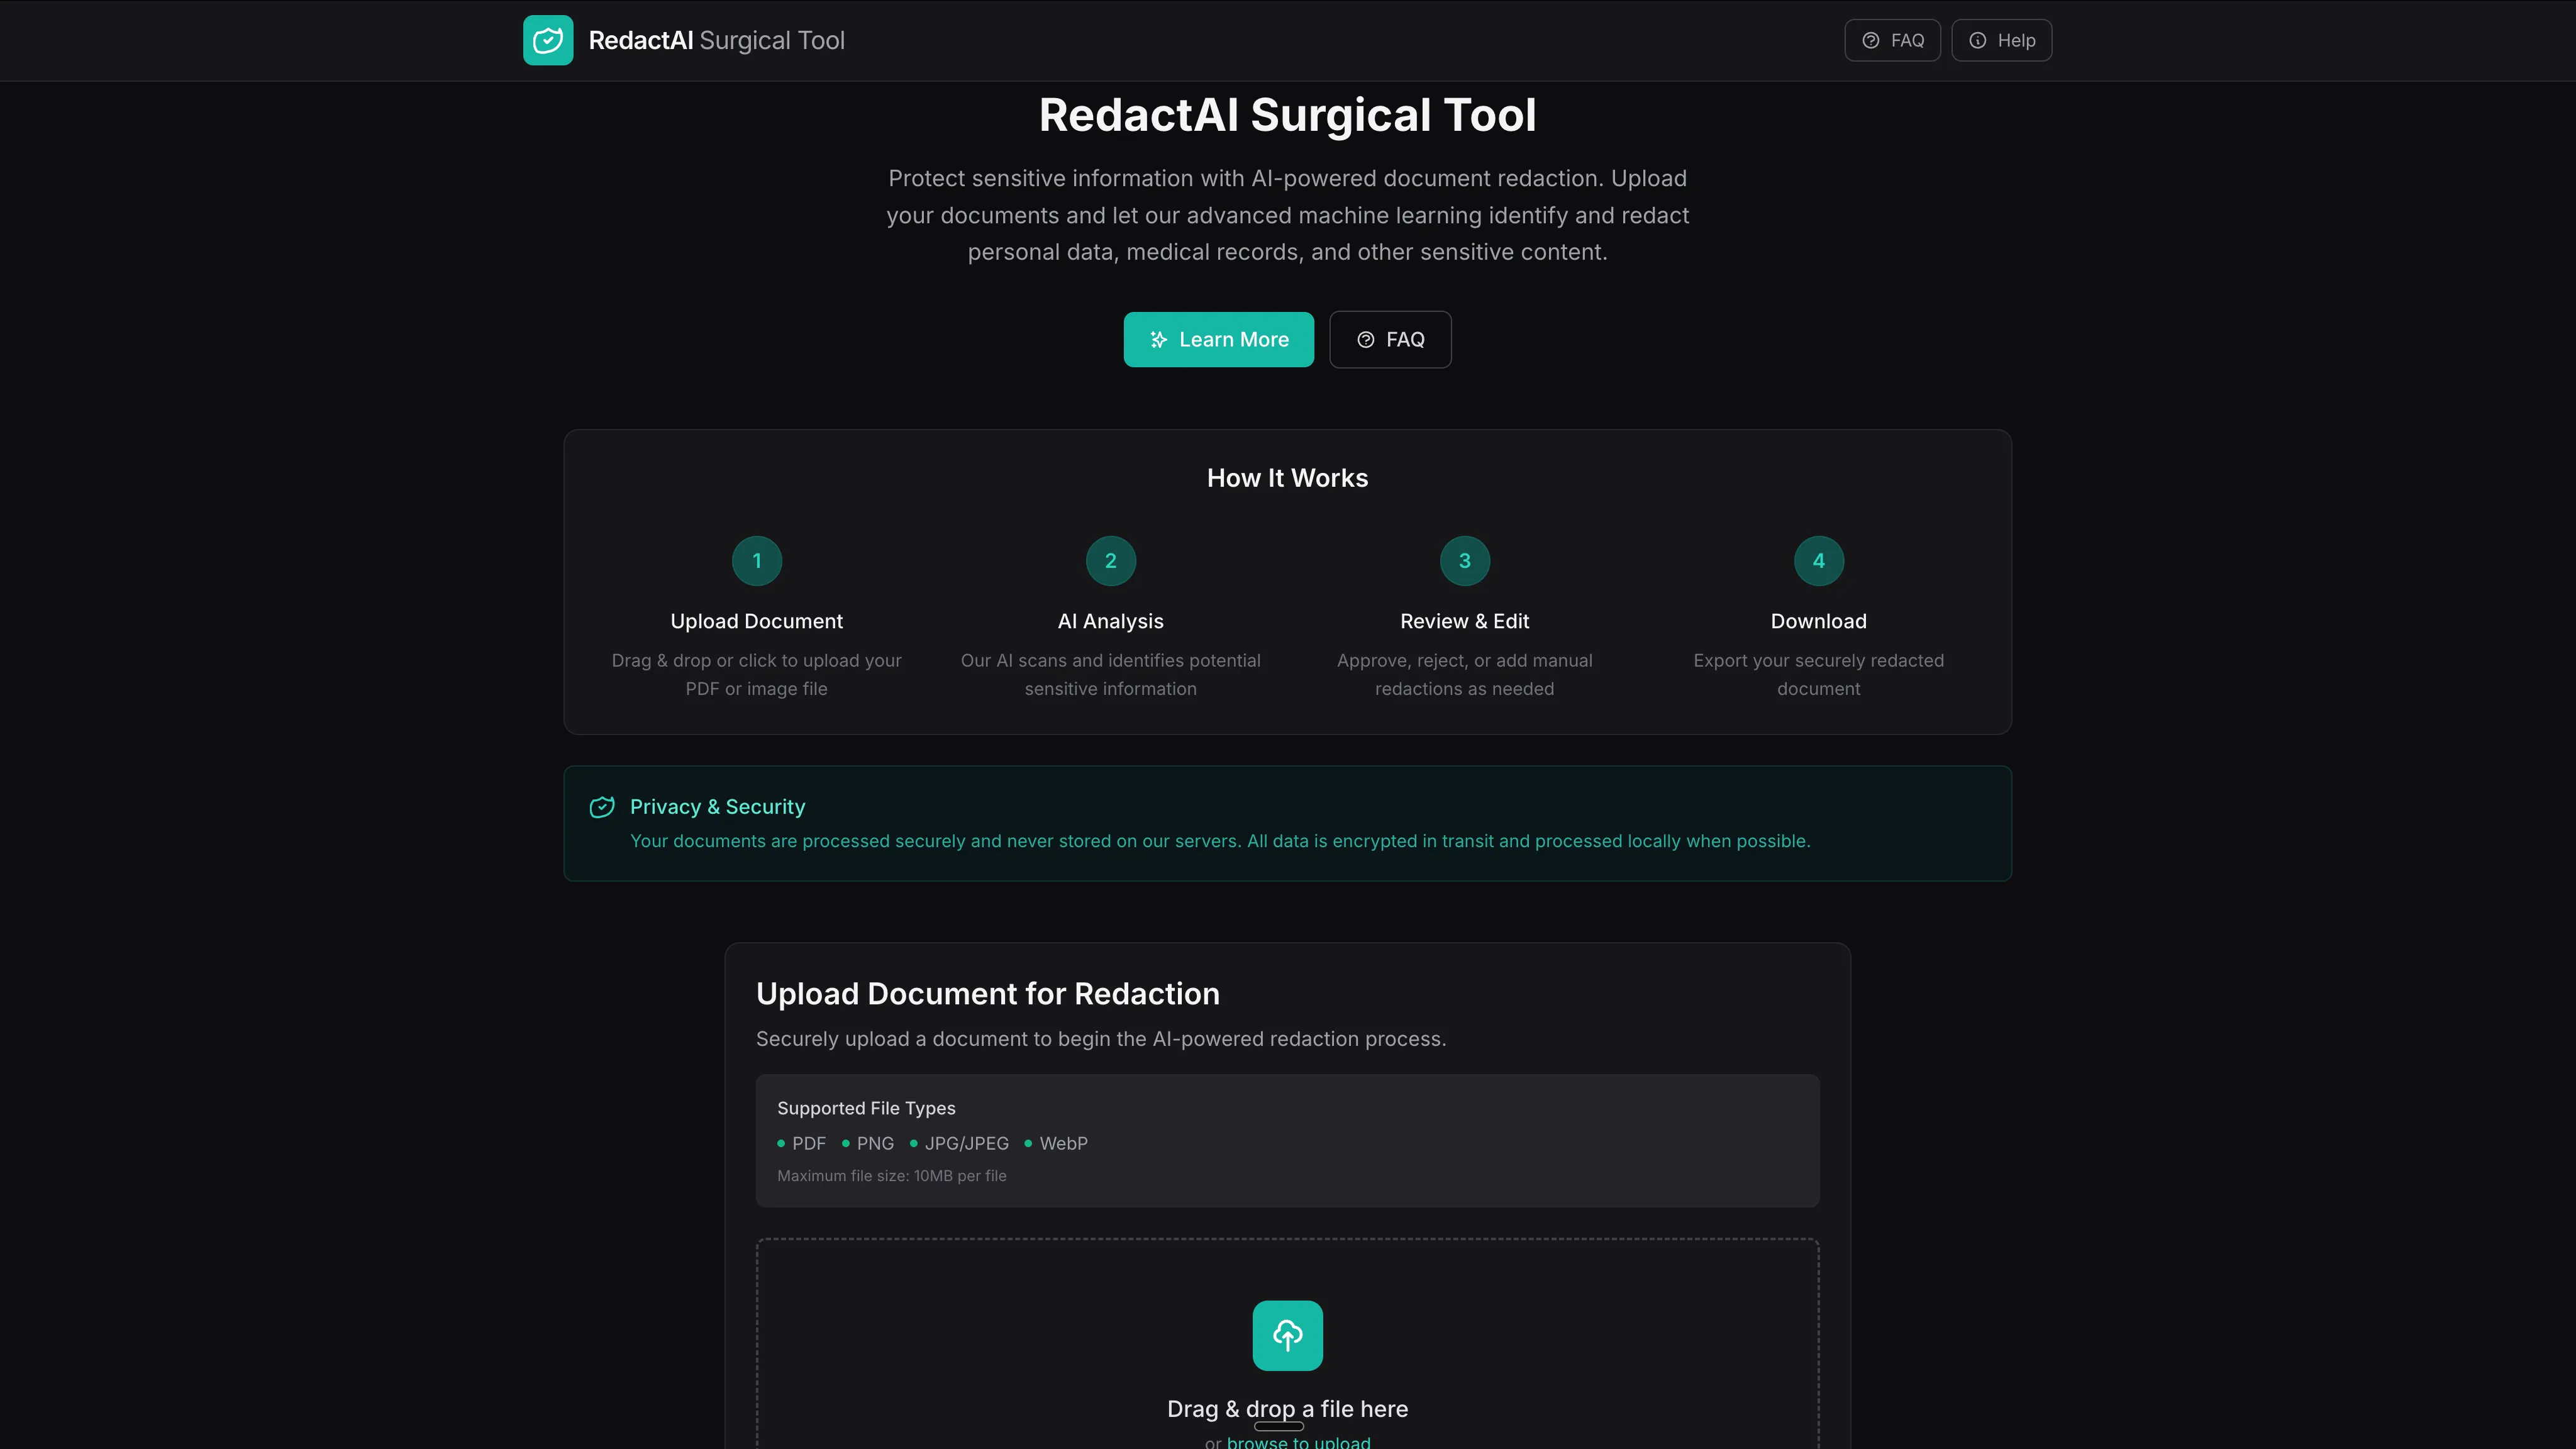Viewport: 2576px width, 1449px height.
Task: Click the teal cloud upload icon
Action: 1287,1335
